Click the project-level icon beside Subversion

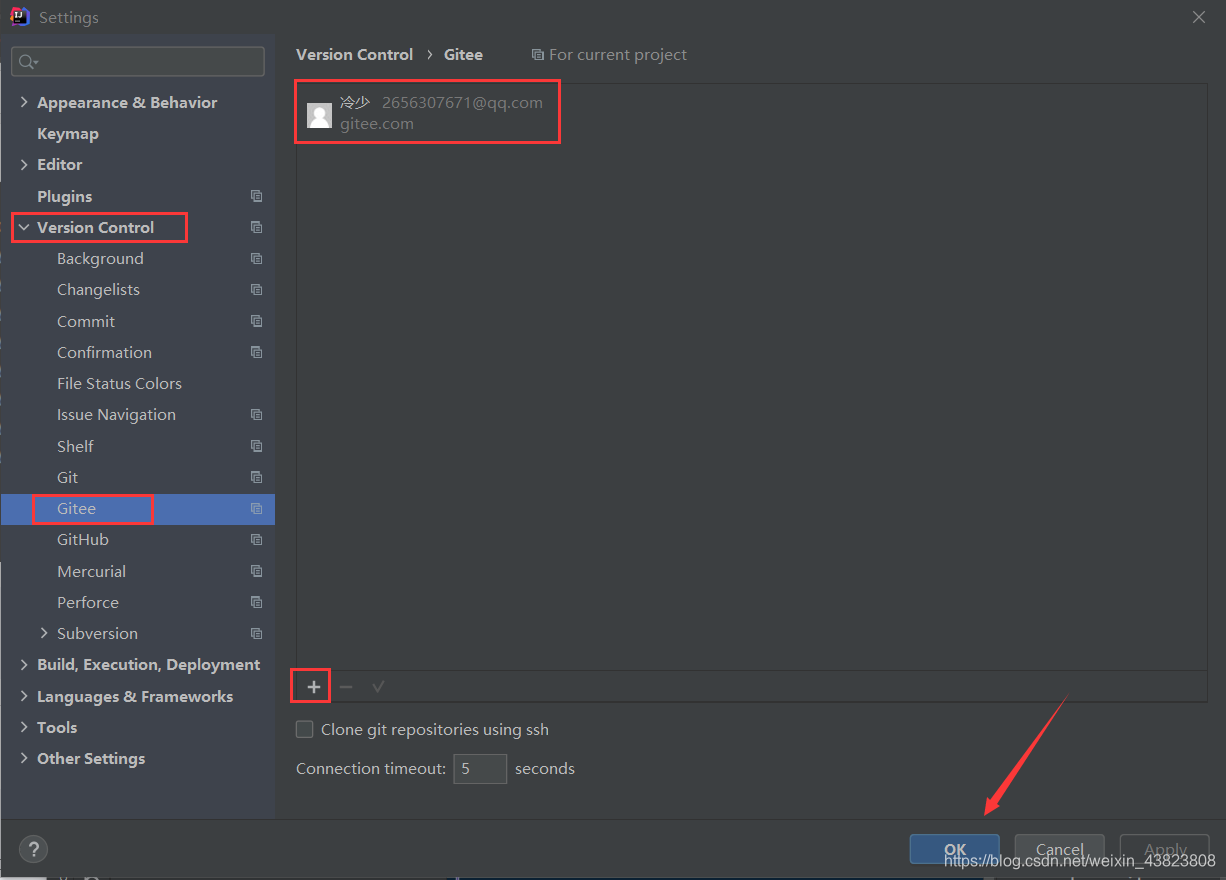(257, 633)
